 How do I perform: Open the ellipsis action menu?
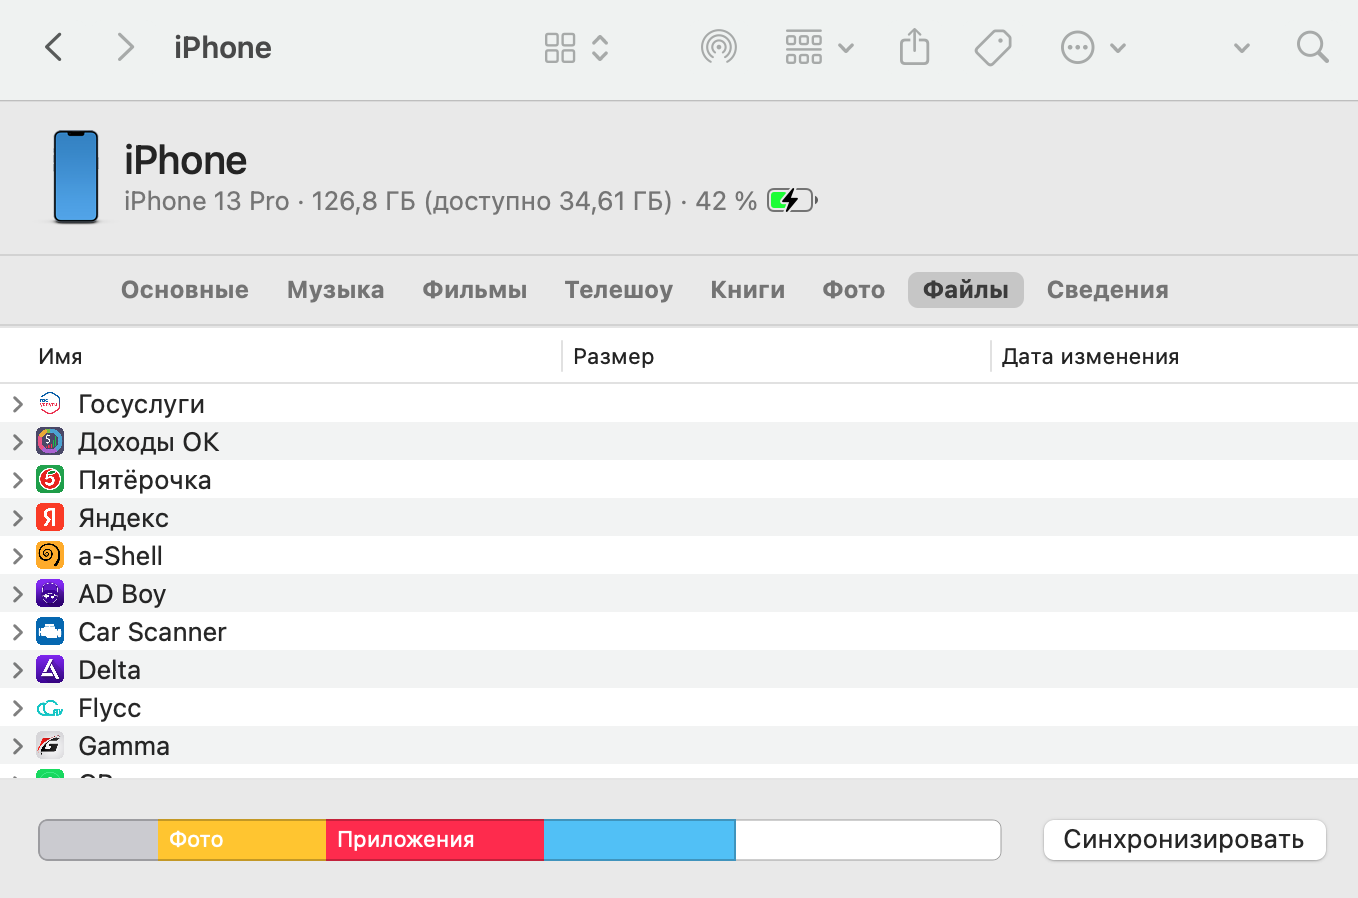tap(1077, 47)
